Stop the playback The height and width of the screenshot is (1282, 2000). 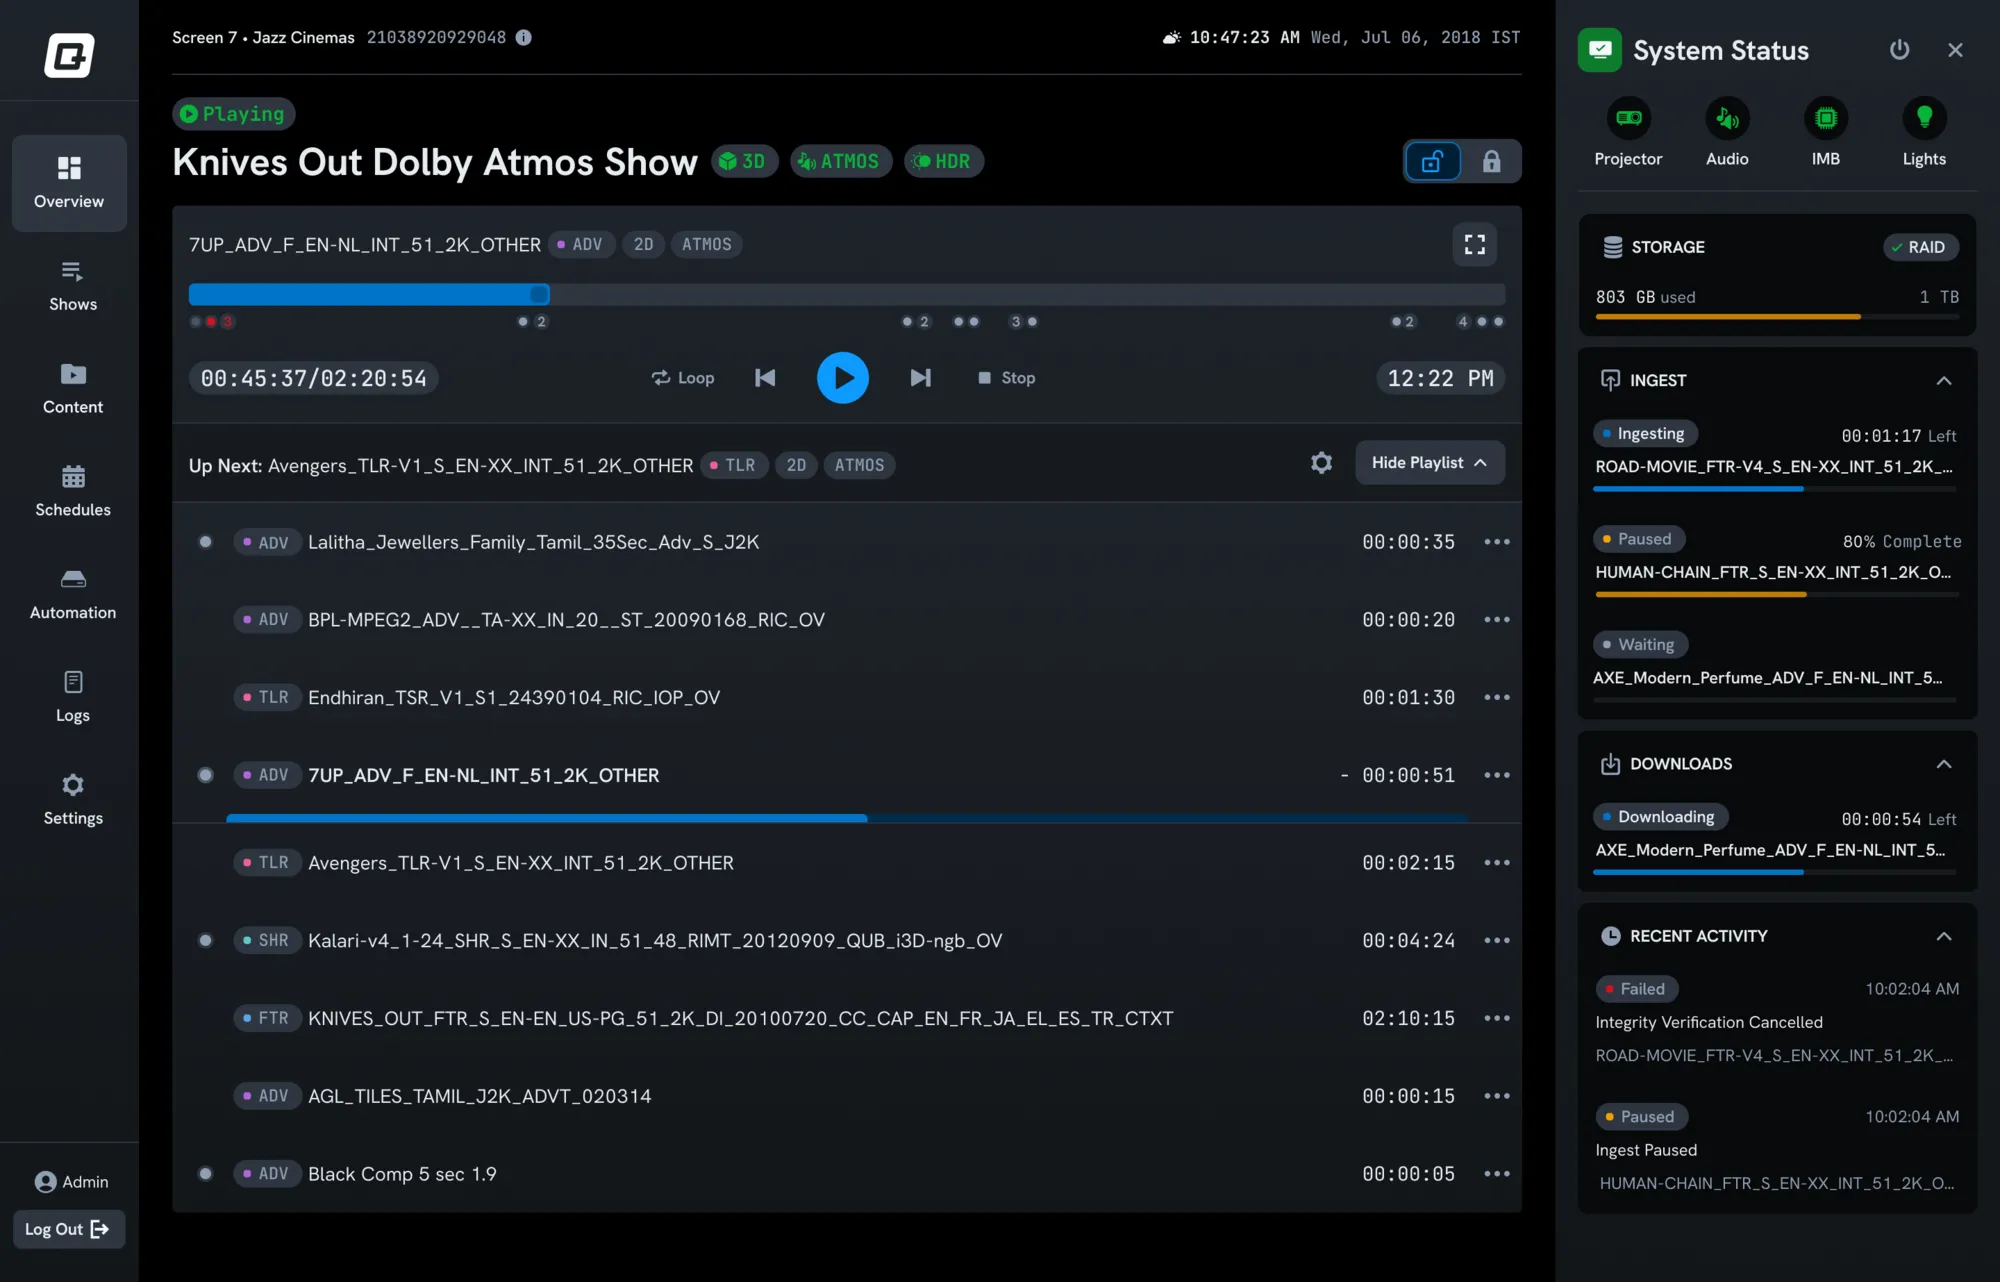[x=1006, y=377]
